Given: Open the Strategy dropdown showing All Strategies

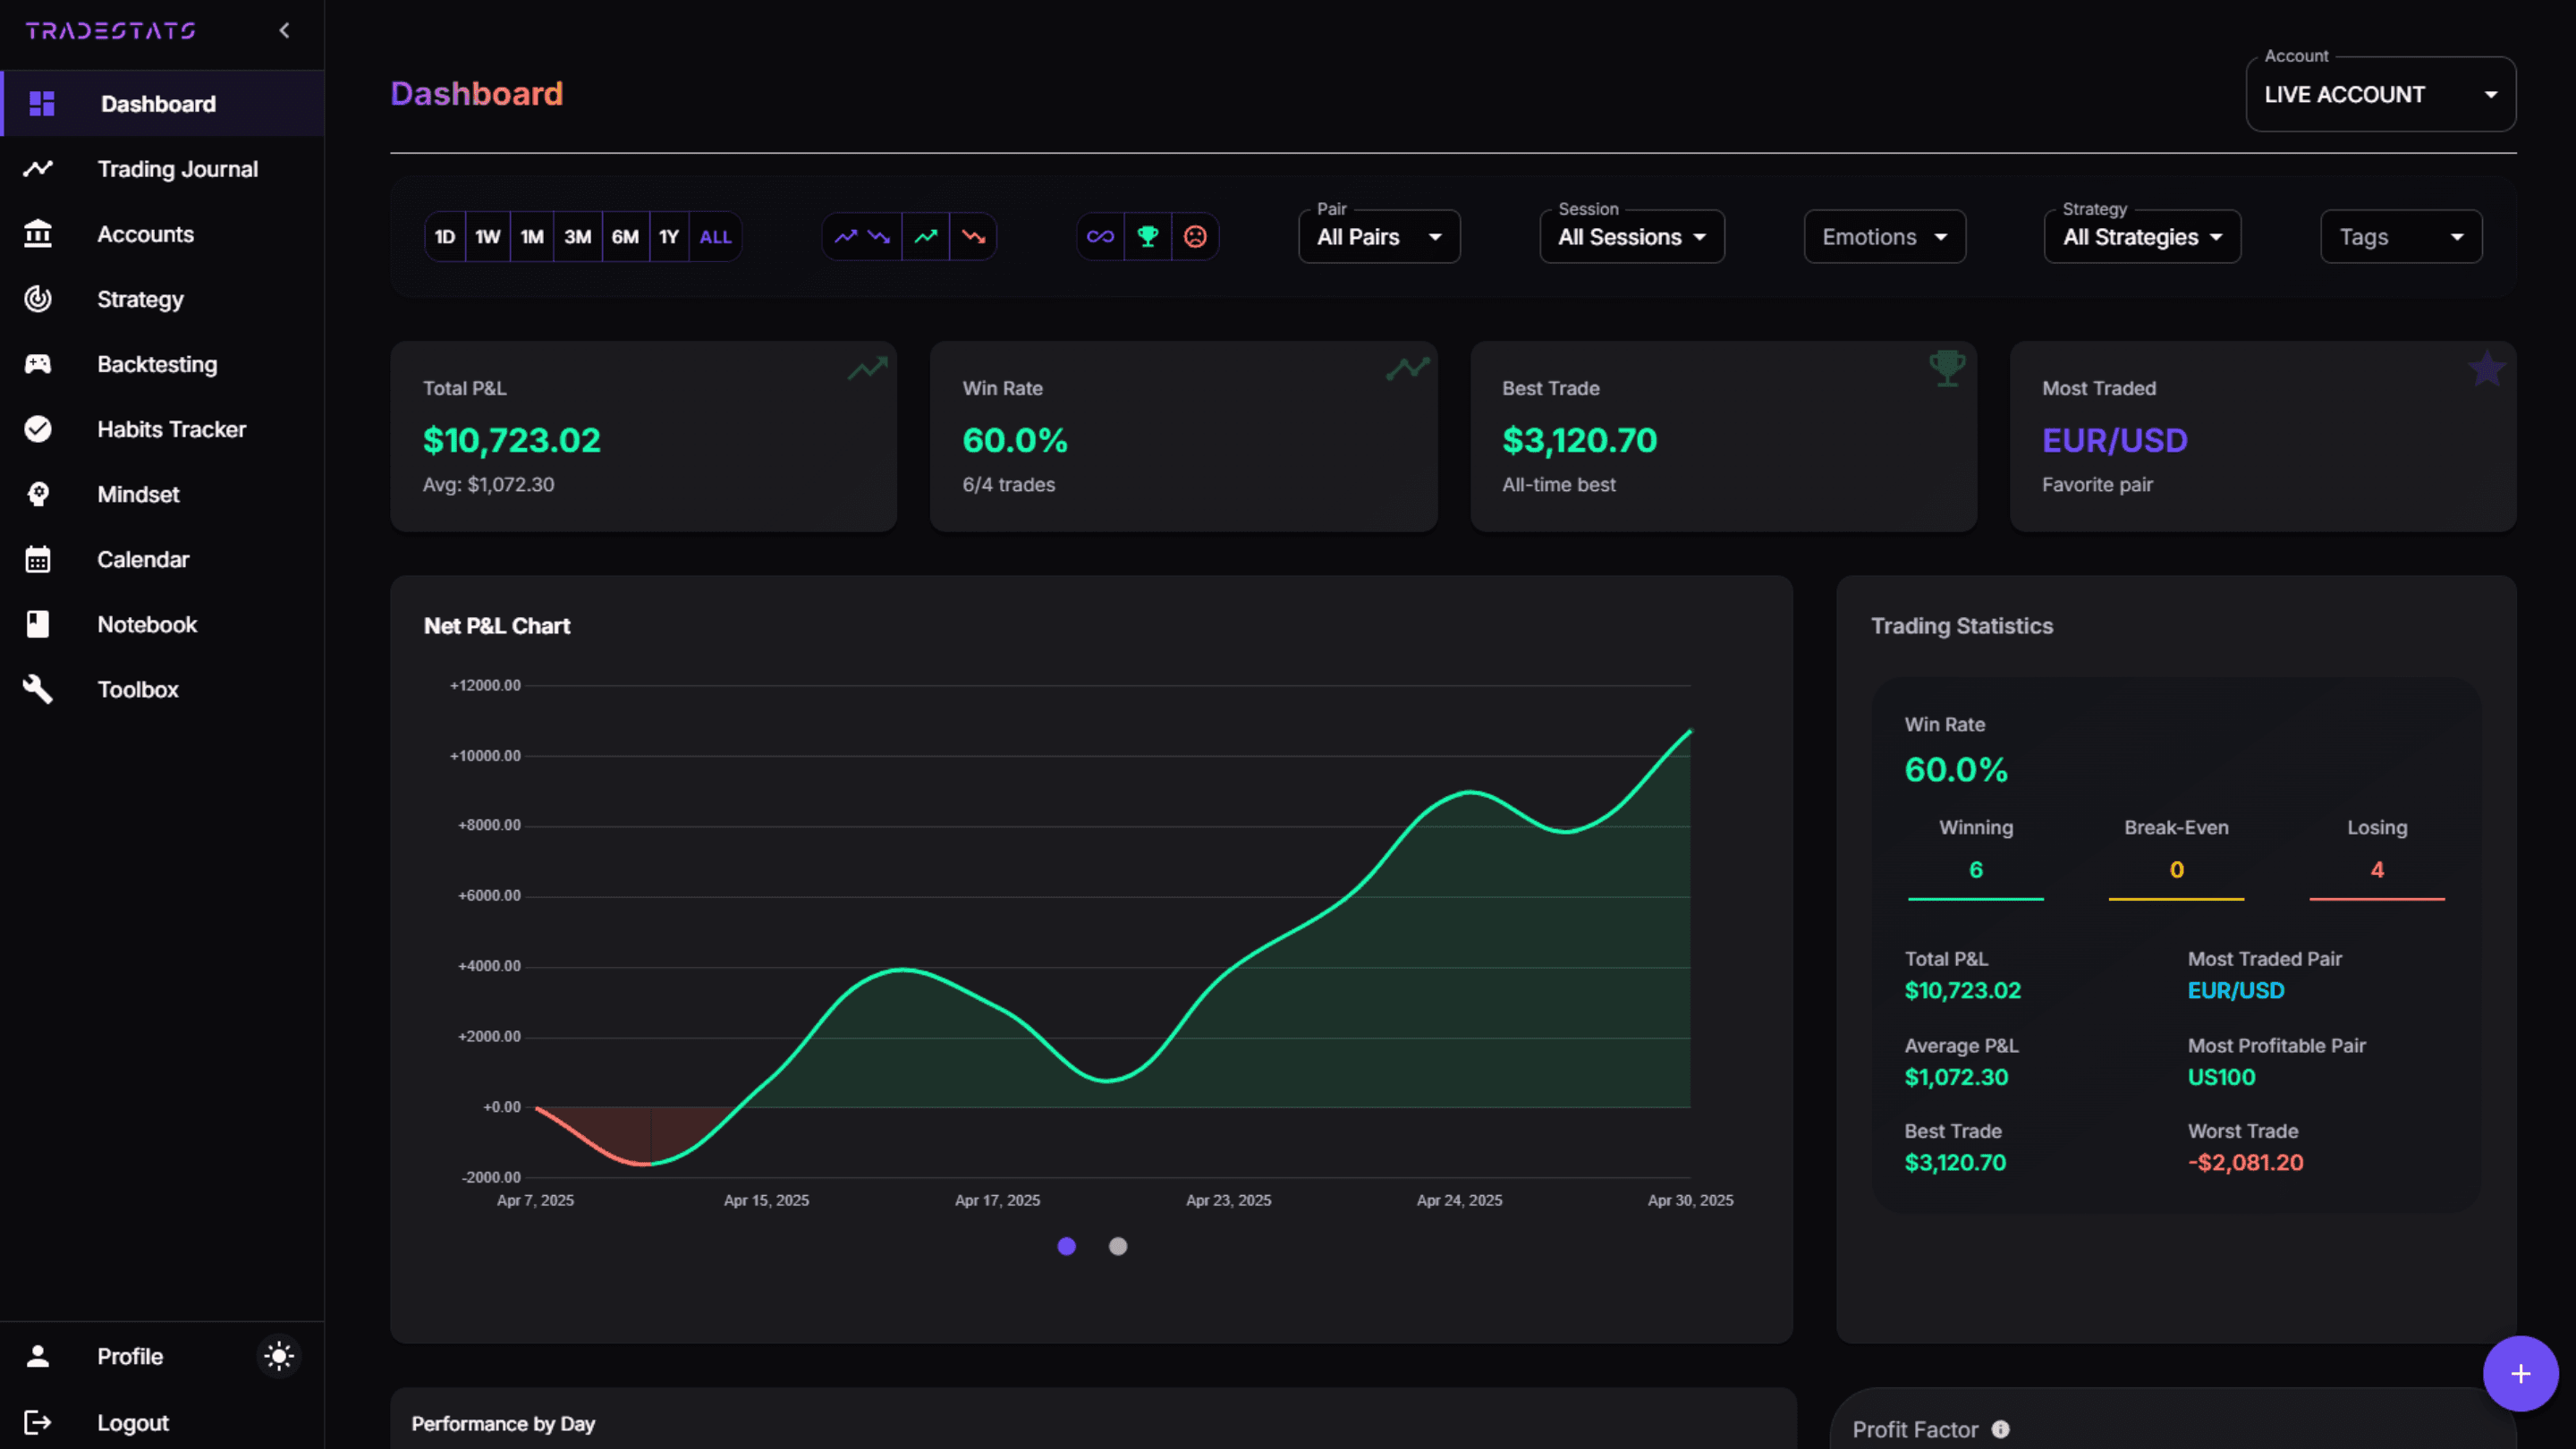Looking at the screenshot, I should coord(2142,237).
